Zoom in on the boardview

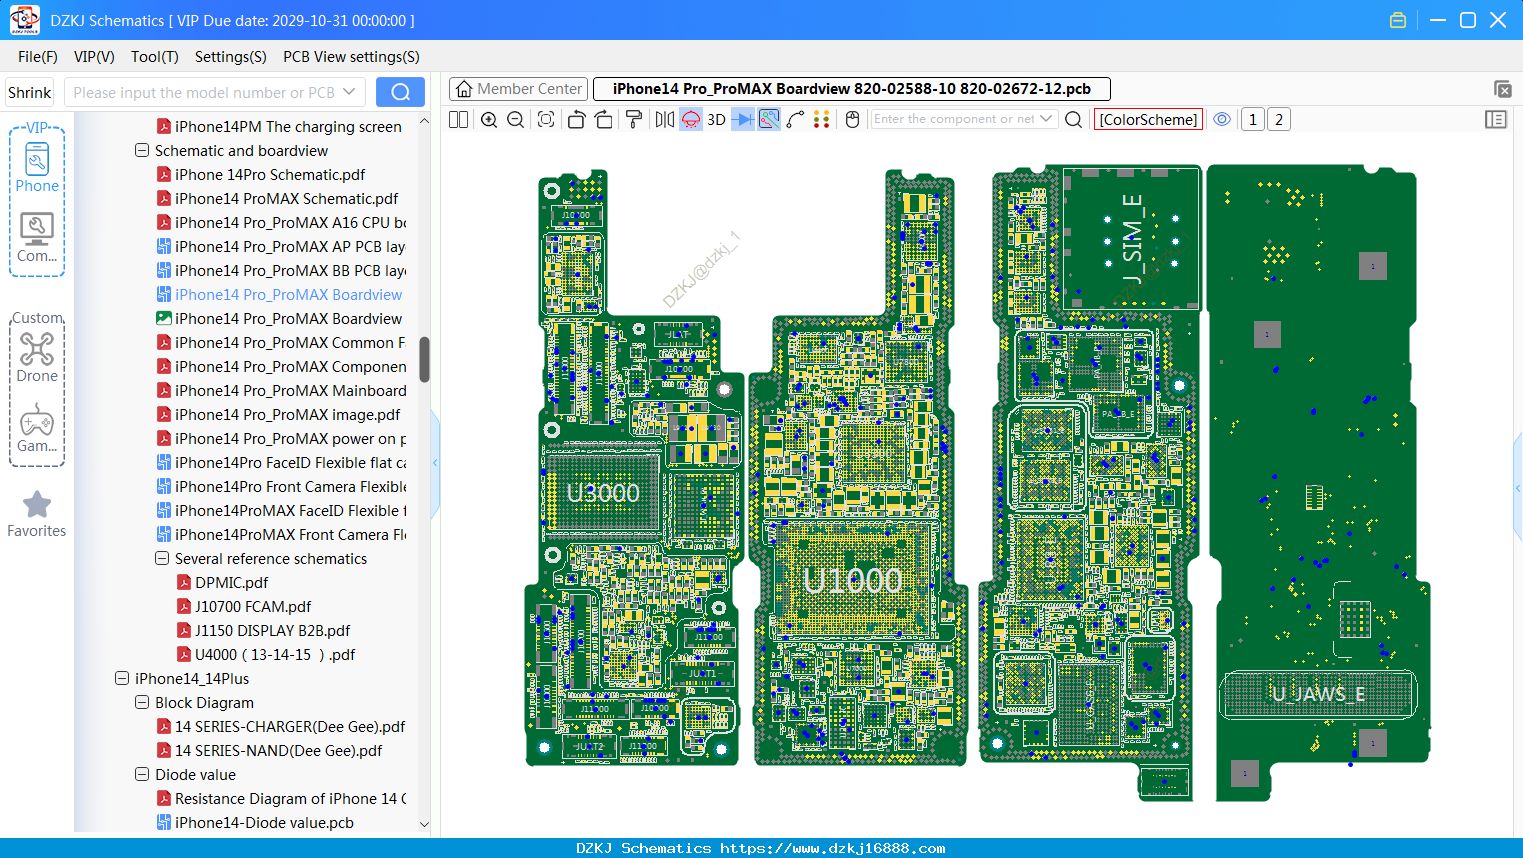pos(489,120)
